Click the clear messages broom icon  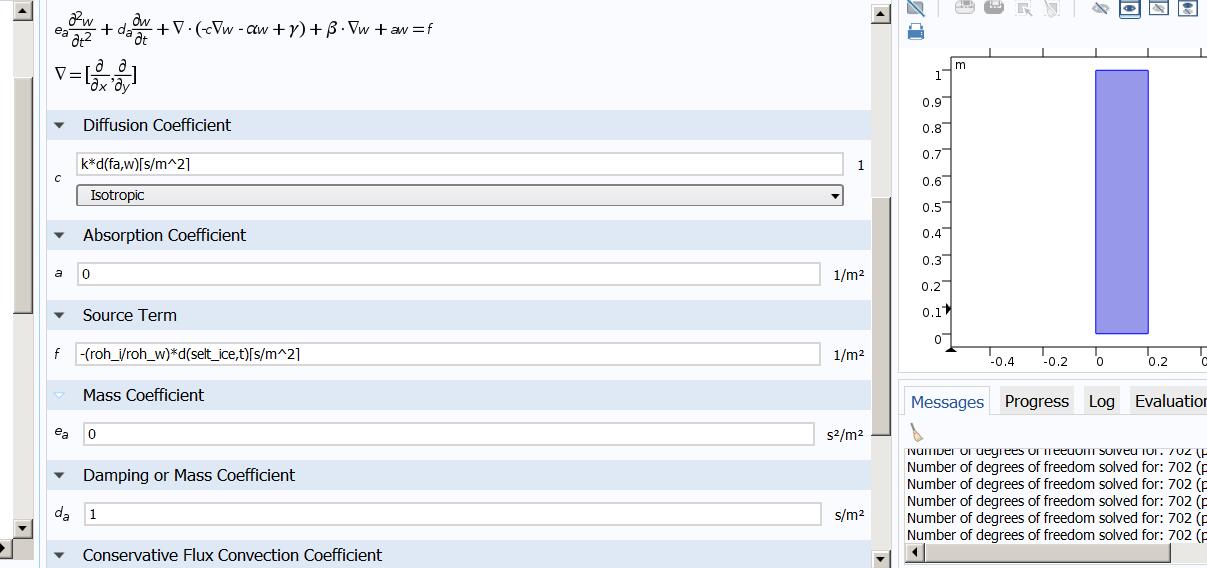pyautogui.click(x=916, y=432)
